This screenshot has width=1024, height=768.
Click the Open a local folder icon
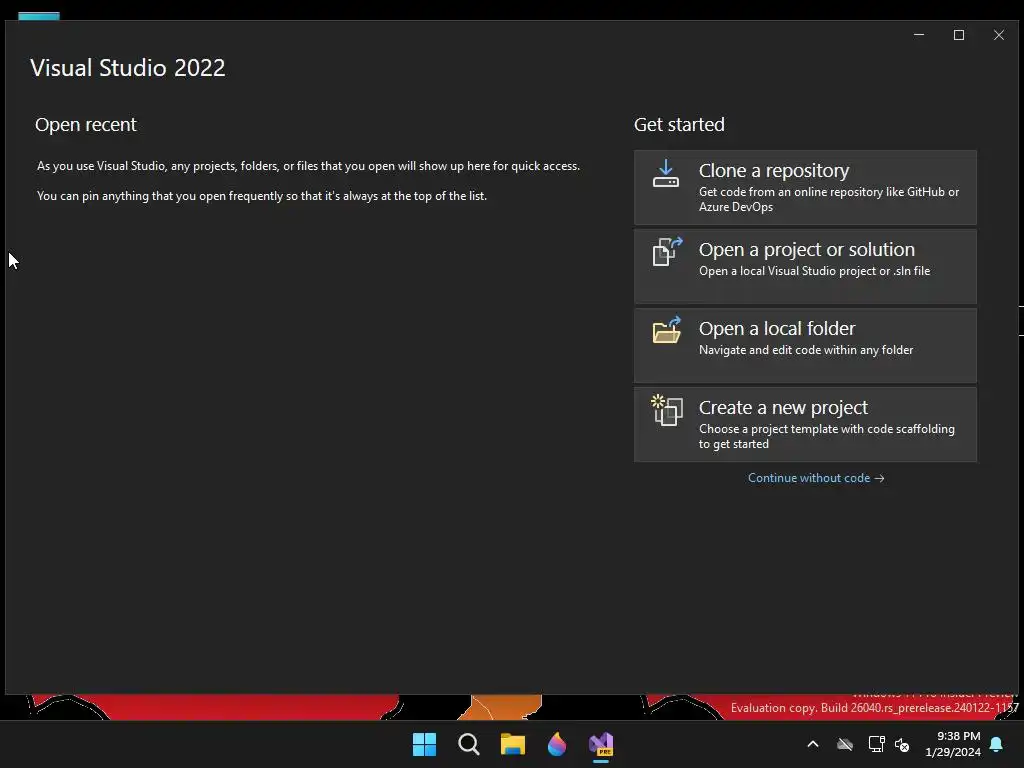tap(667, 330)
